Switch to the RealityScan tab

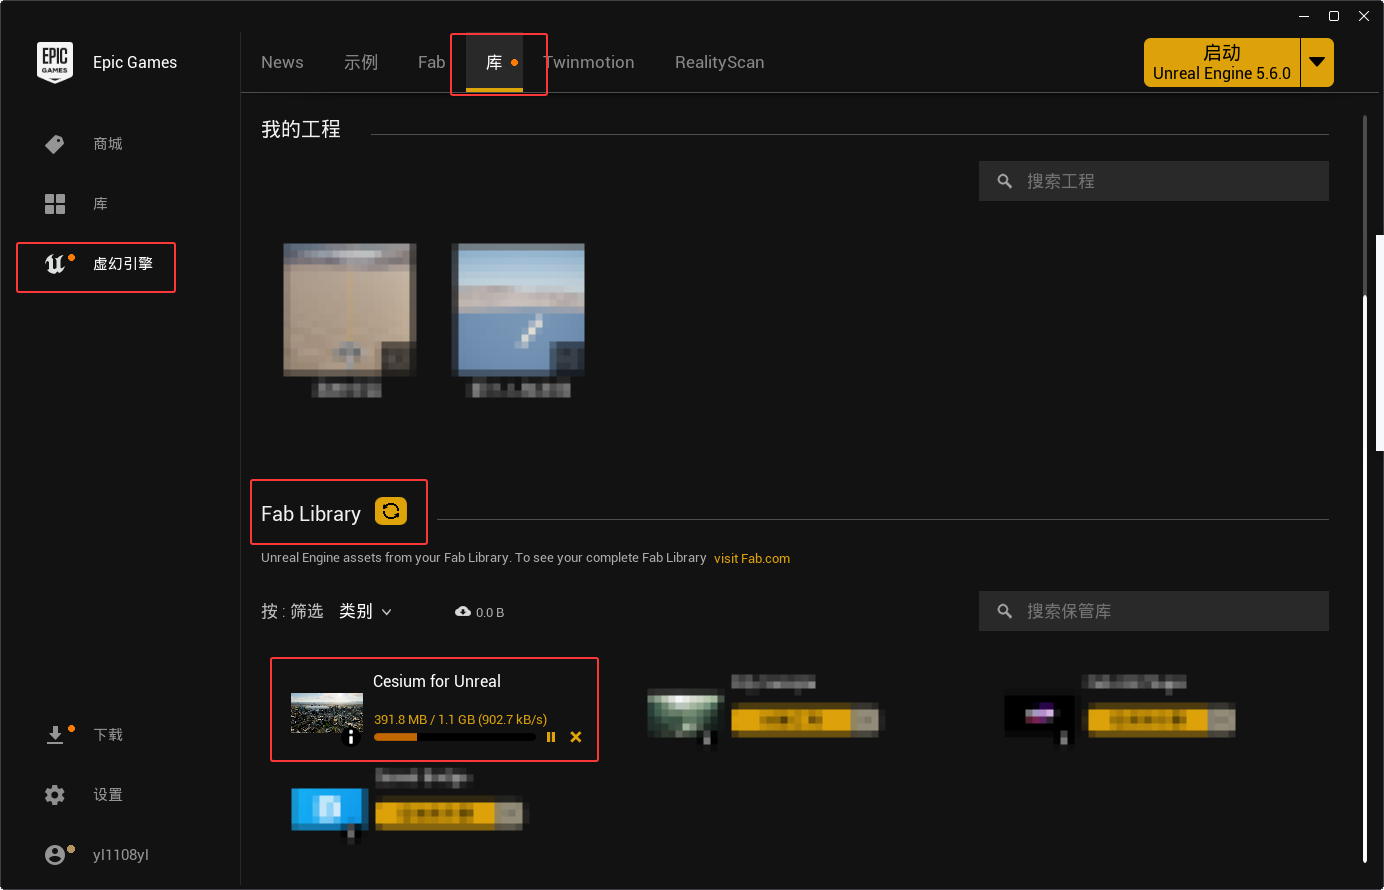[719, 62]
